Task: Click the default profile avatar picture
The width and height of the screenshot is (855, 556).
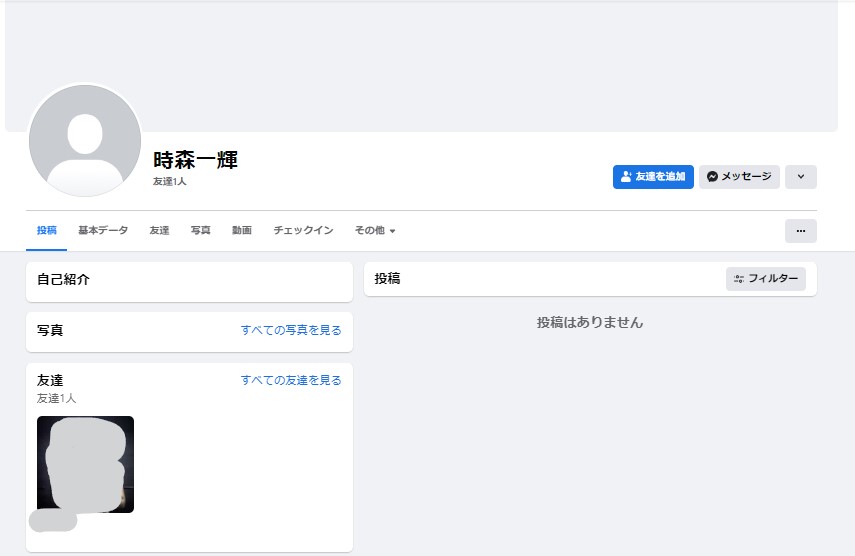Action: click(x=86, y=140)
